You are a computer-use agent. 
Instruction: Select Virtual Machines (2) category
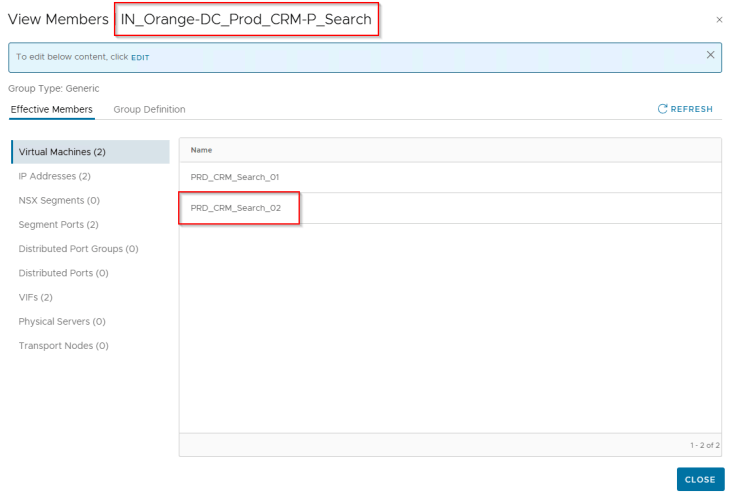[62, 152]
